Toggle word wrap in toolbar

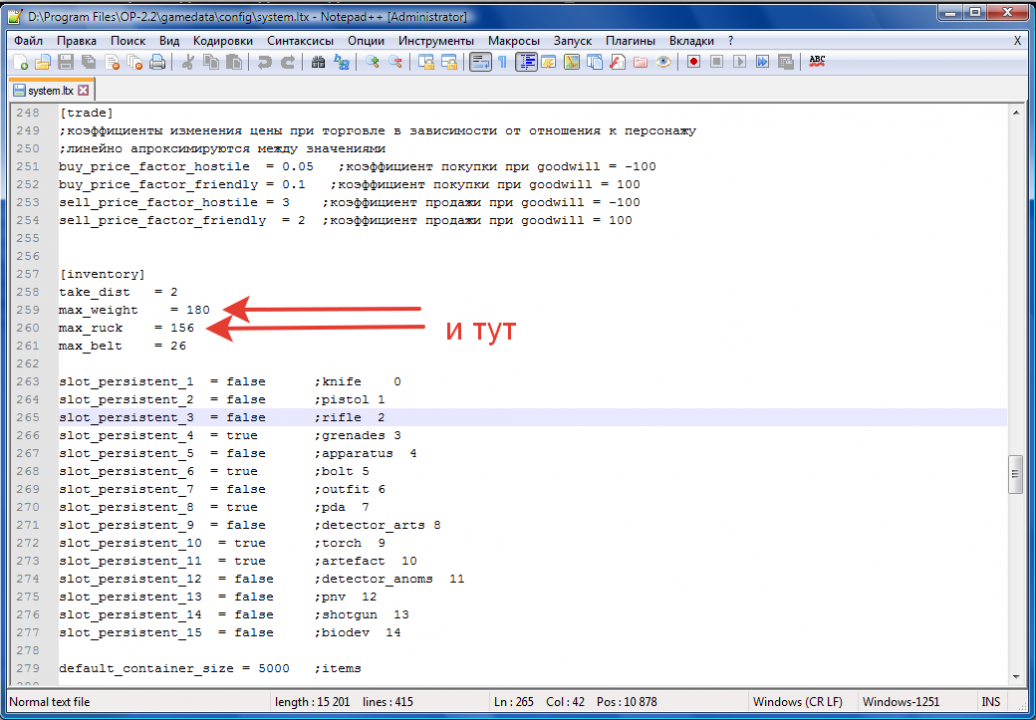tap(480, 63)
